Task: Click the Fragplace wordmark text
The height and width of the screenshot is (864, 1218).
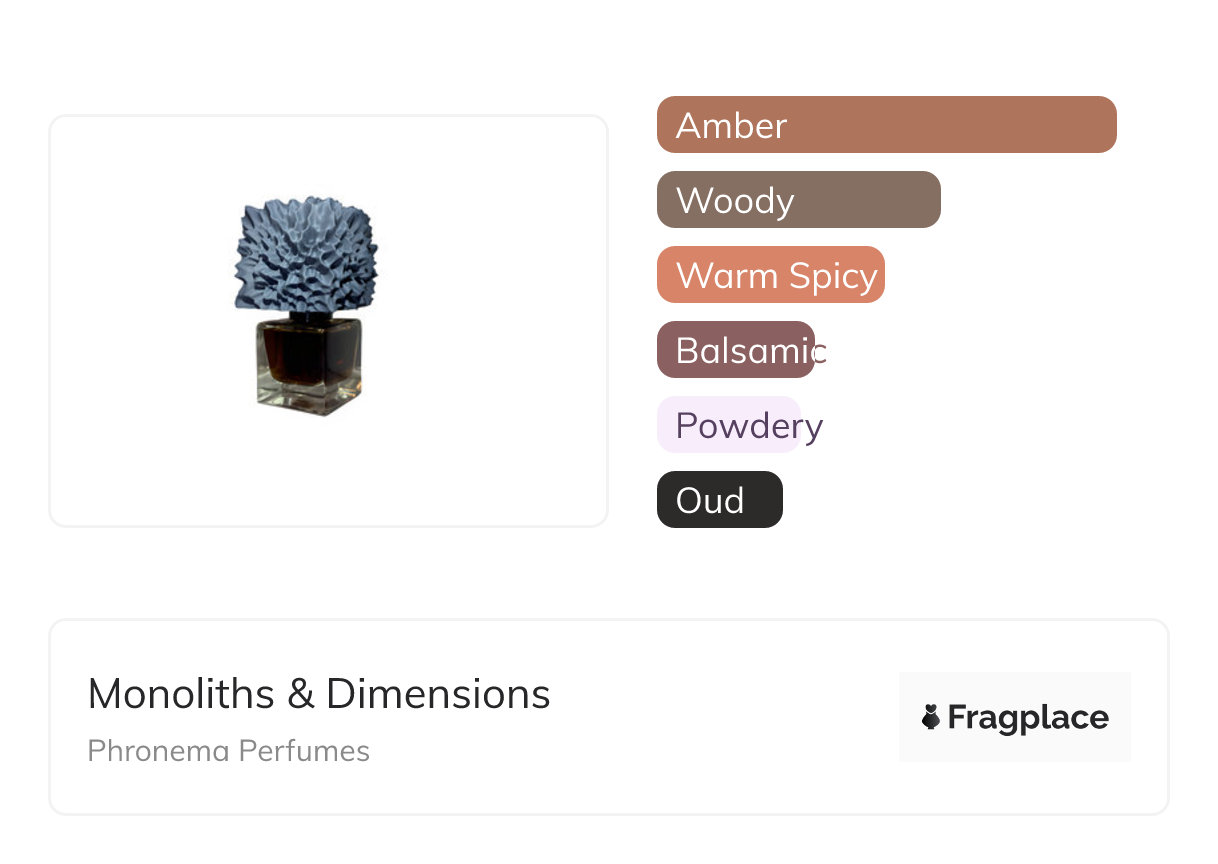Action: point(1028,717)
